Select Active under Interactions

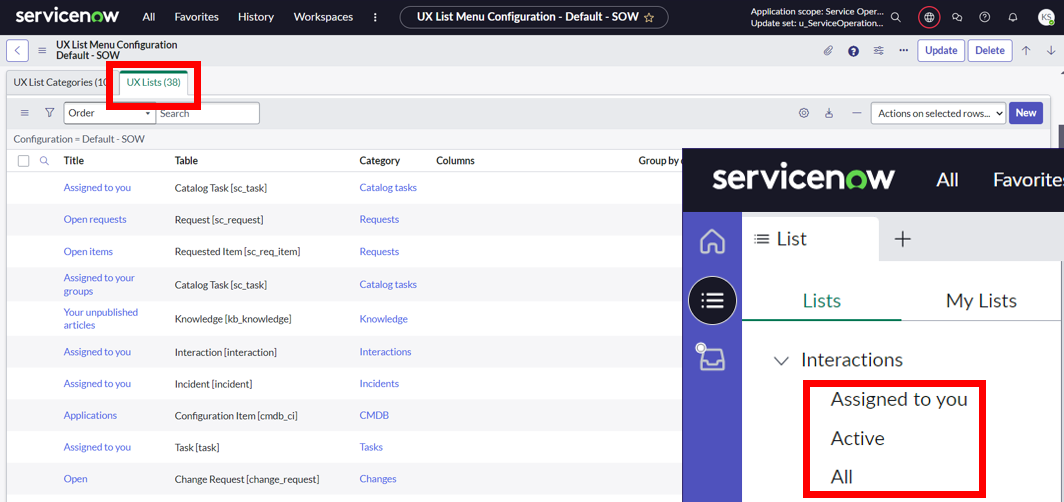coord(858,439)
